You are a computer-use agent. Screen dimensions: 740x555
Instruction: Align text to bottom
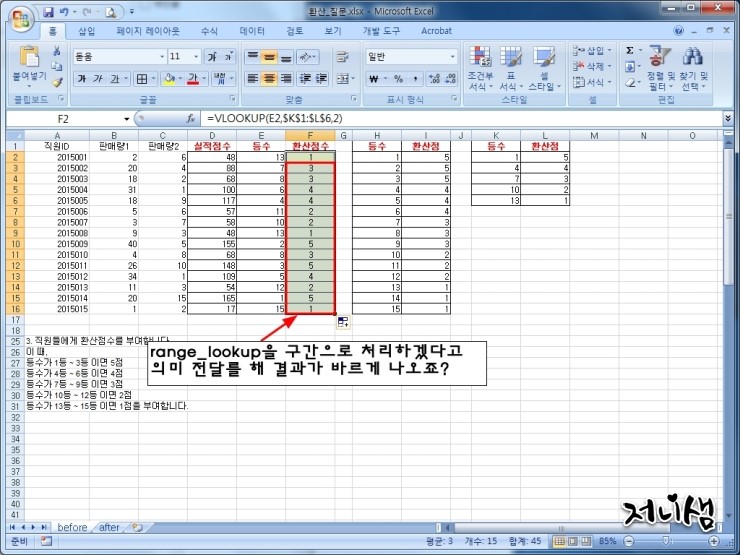click(x=286, y=57)
